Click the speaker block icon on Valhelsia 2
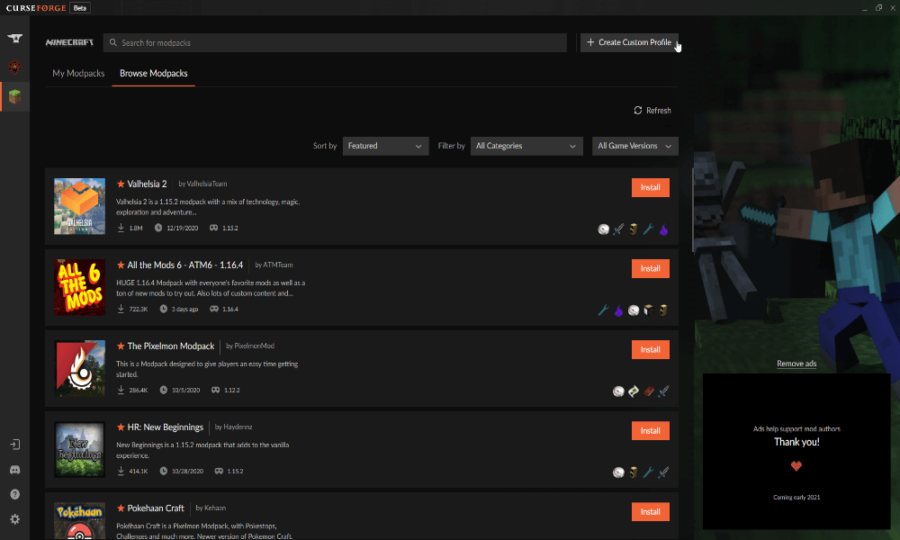The width and height of the screenshot is (900, 540). tap(633, 230)
